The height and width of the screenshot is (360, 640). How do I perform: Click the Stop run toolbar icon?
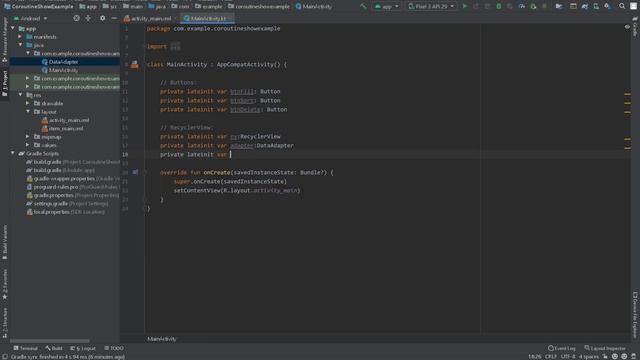(544, 6)
